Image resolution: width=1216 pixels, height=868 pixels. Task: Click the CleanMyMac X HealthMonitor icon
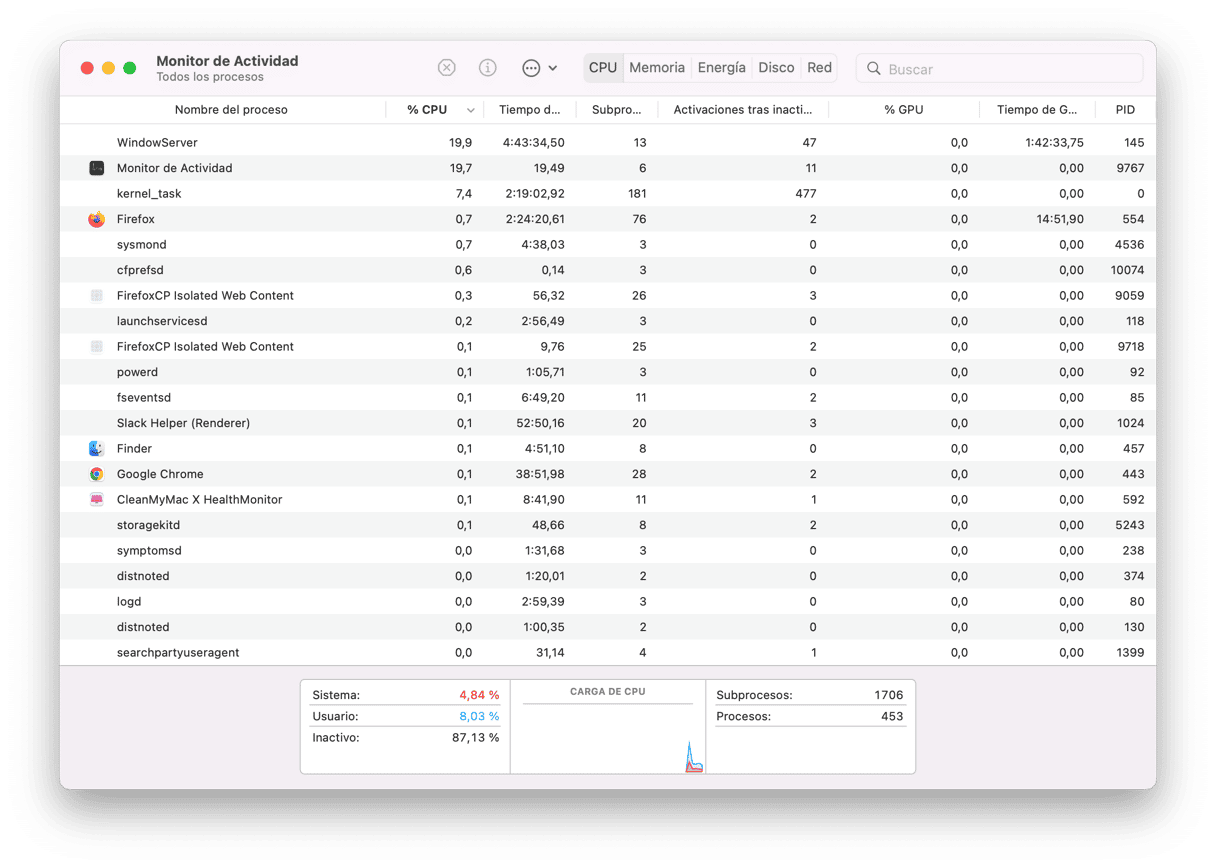pyautogui.click(x=97, y=500)
